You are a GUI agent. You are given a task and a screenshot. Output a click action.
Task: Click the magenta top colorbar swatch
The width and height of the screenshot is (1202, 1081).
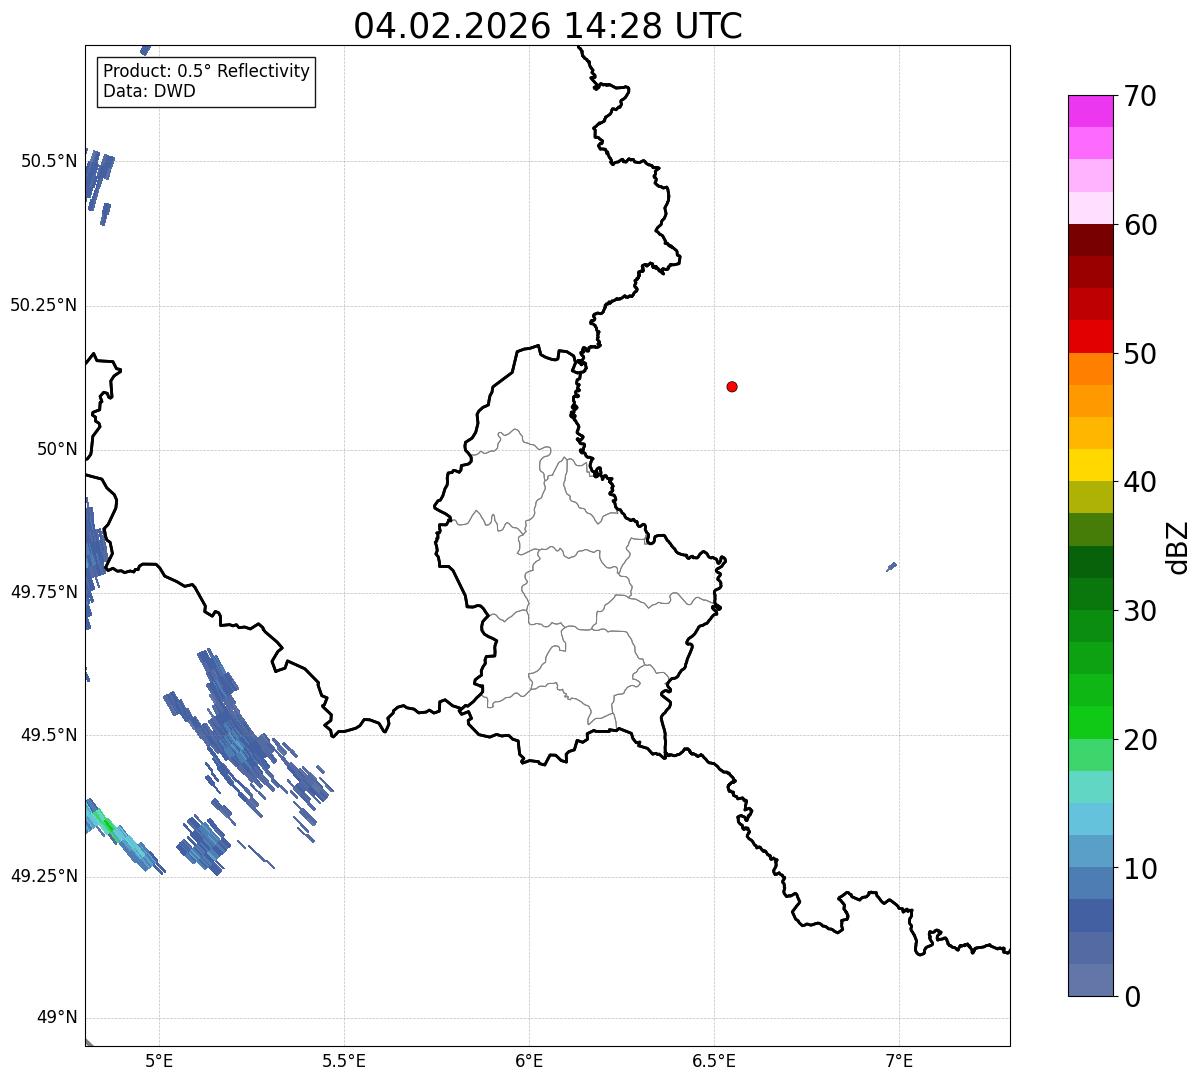click(x=1090, y=111)
